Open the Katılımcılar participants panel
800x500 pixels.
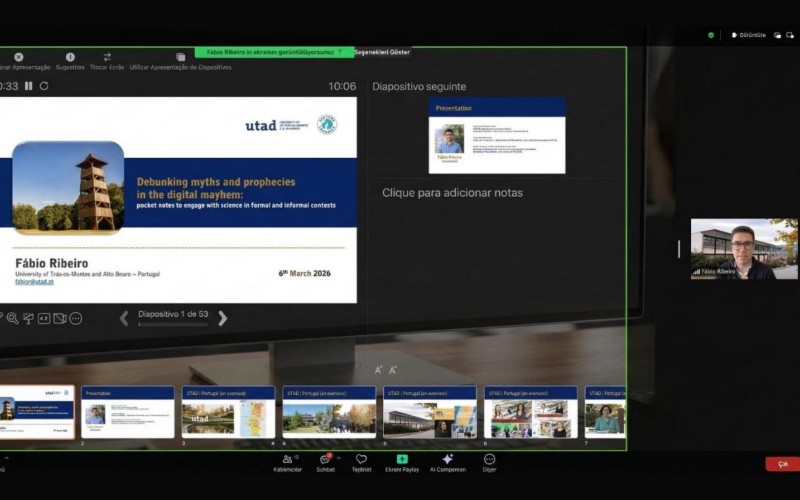tap(287, 460)
